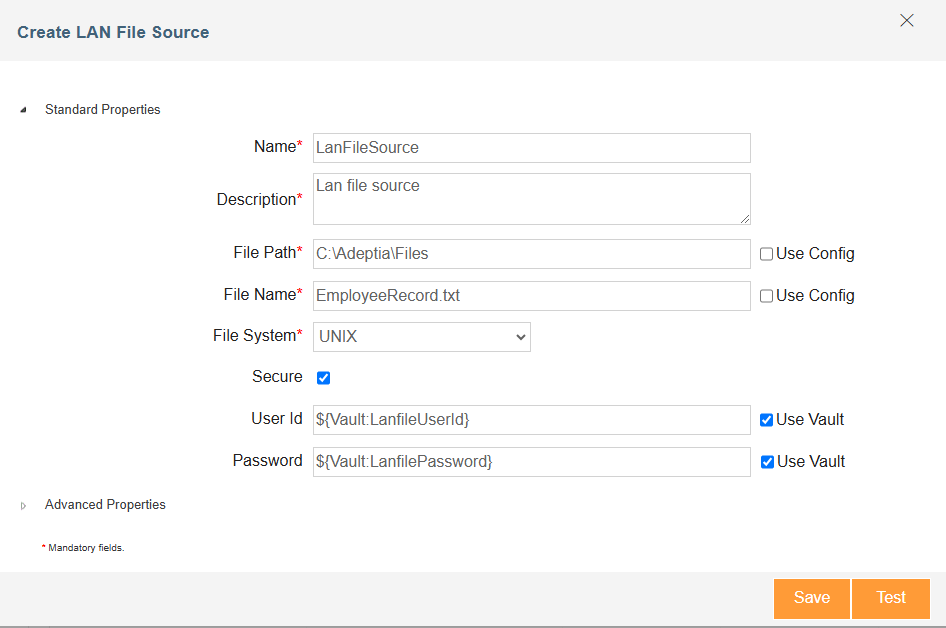Open the File System UNIX dropdown
Viewport: 946px width, 628px height.
pyautogui.click(x=422, y=337)
